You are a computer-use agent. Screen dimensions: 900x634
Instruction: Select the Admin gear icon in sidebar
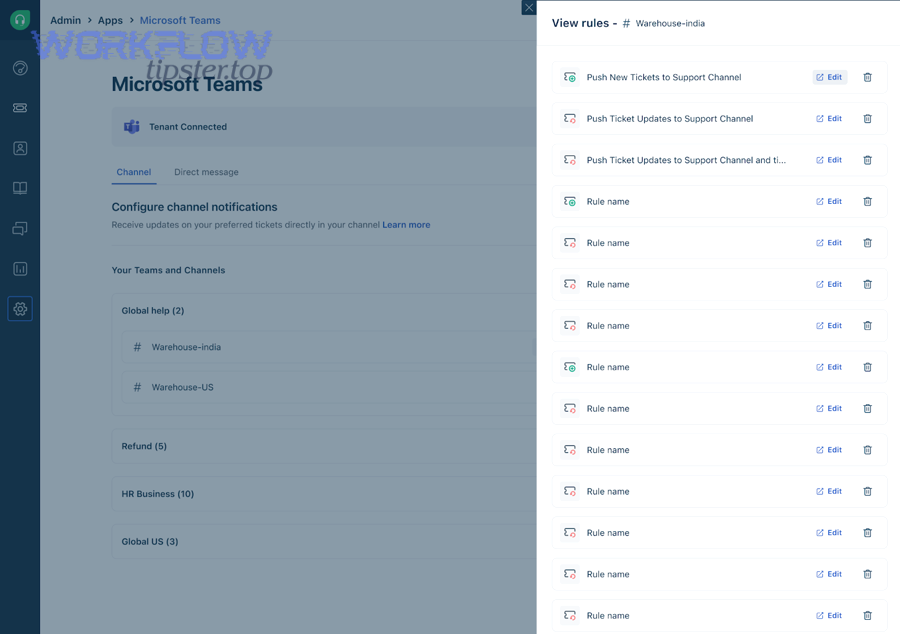pos(20,308)
